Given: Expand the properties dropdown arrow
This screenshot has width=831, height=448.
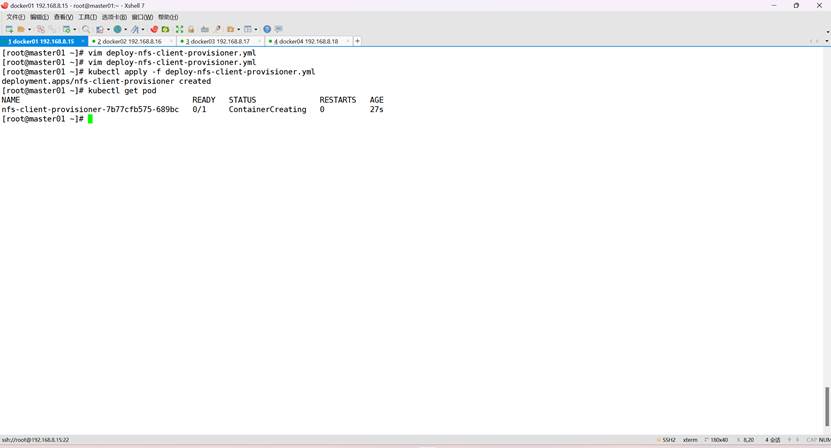Looking at the screenshot, I should coord(75,29).
